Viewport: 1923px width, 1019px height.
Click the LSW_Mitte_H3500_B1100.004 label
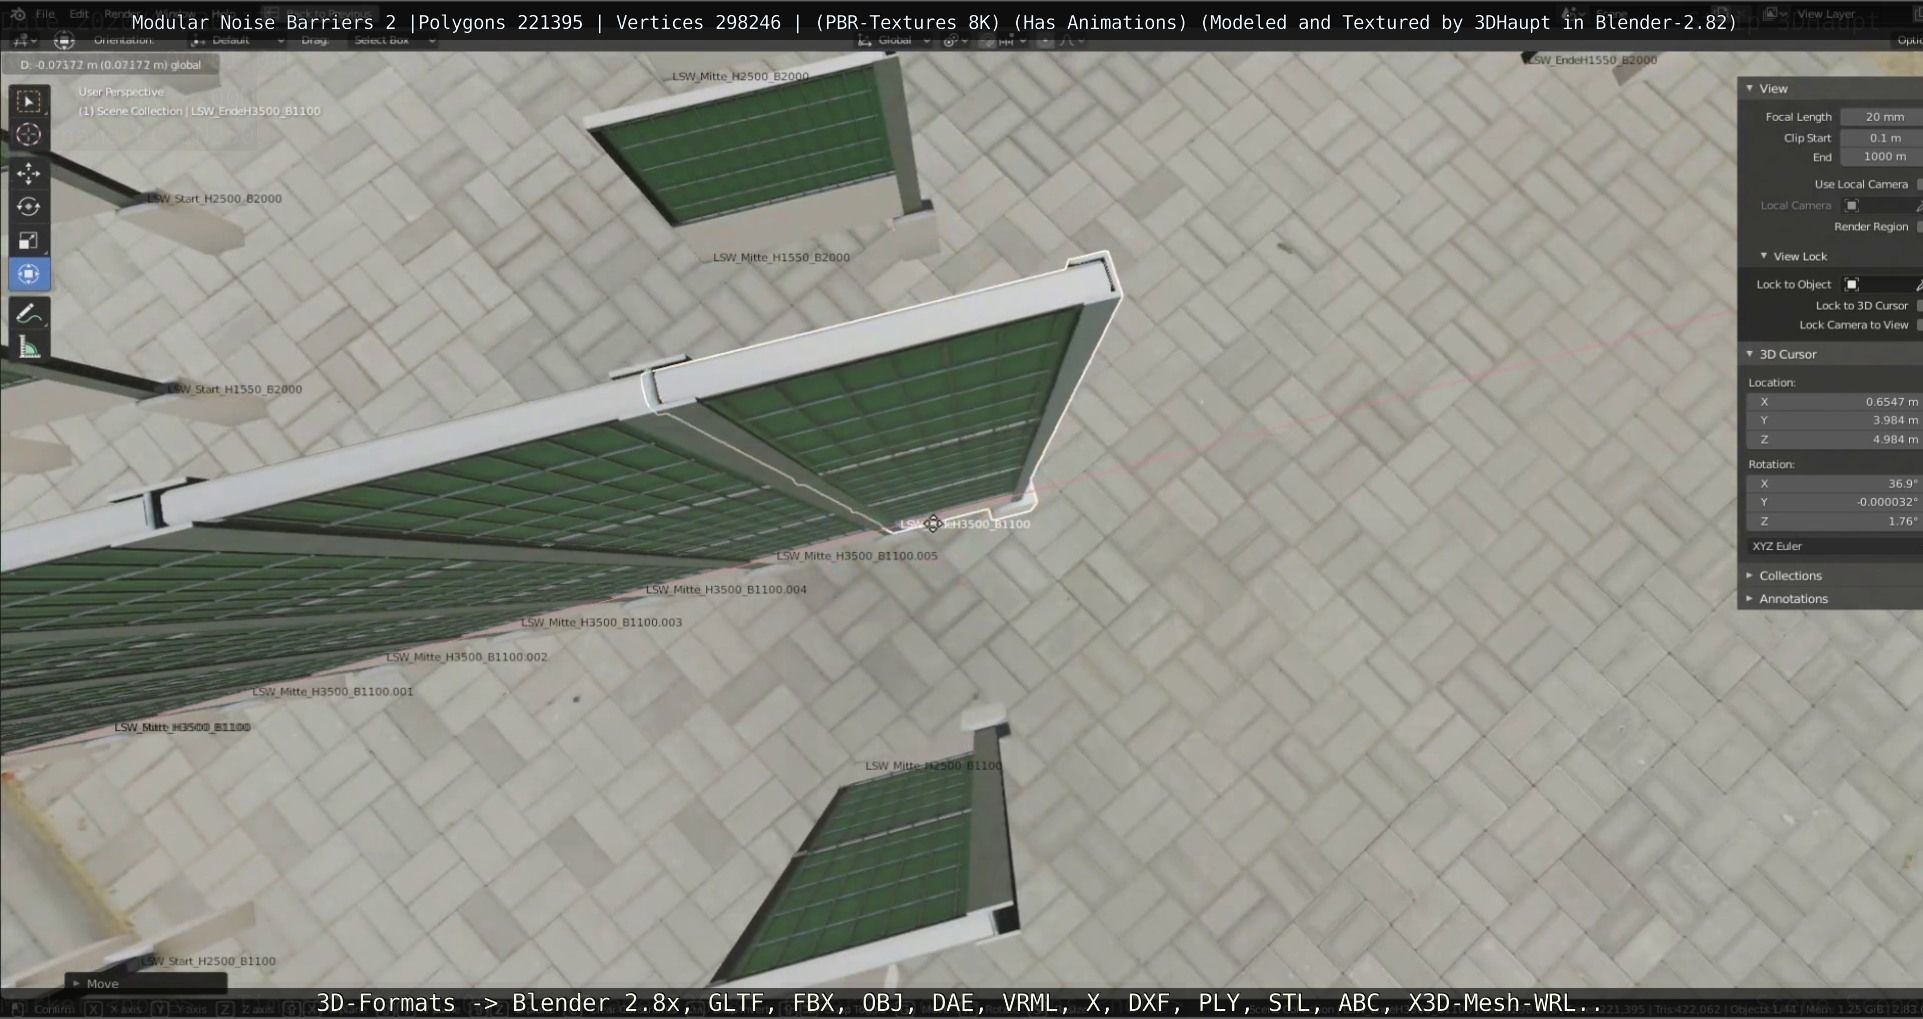point(726,589)
